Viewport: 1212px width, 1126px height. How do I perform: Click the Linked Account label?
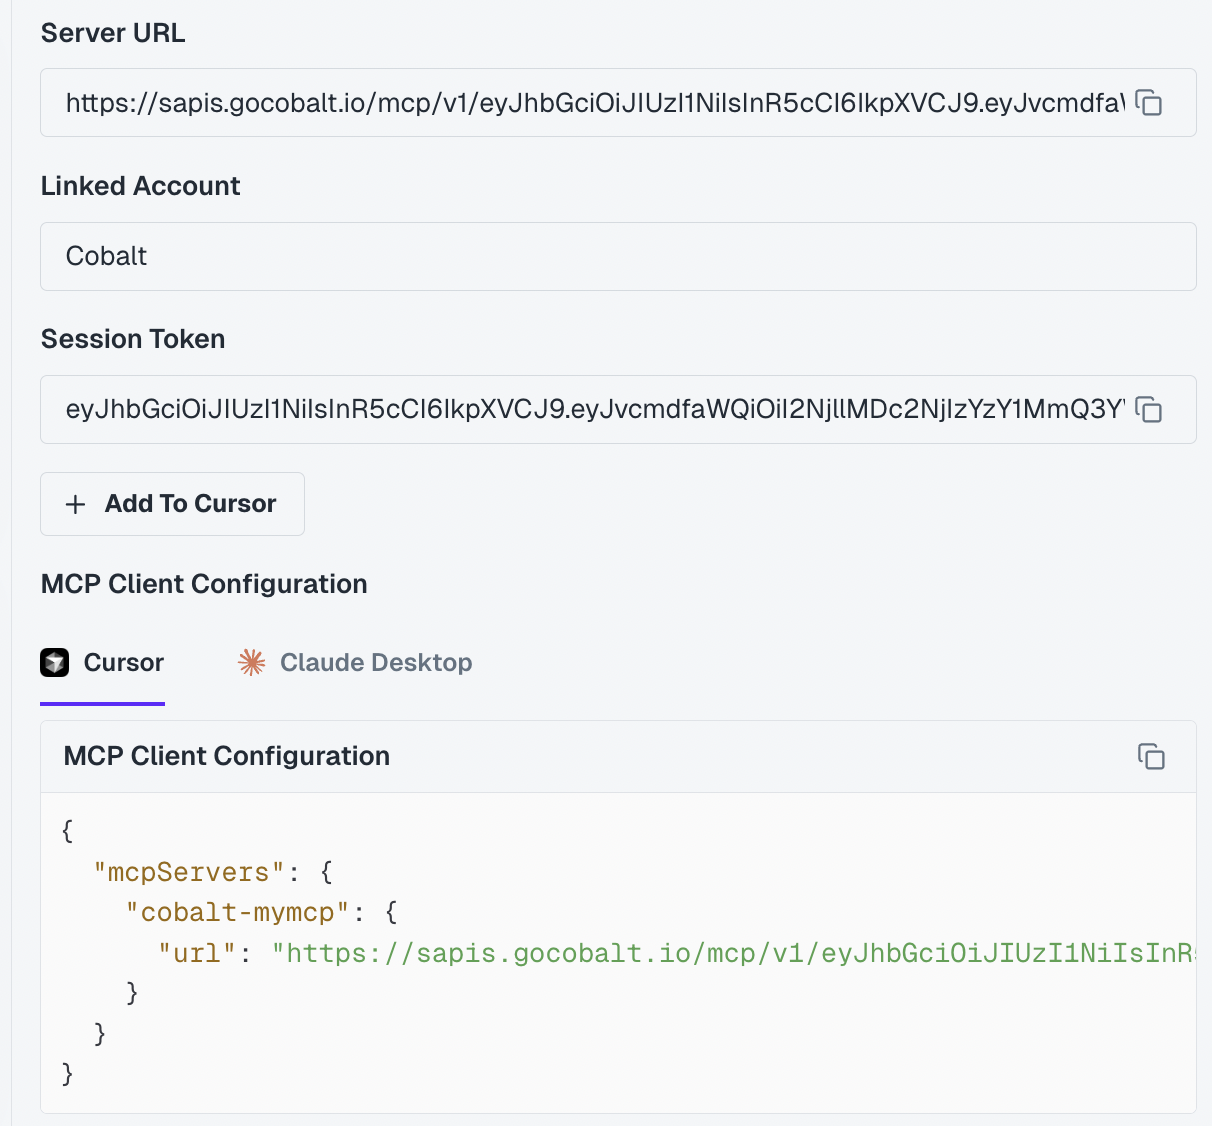coord(140,186)
